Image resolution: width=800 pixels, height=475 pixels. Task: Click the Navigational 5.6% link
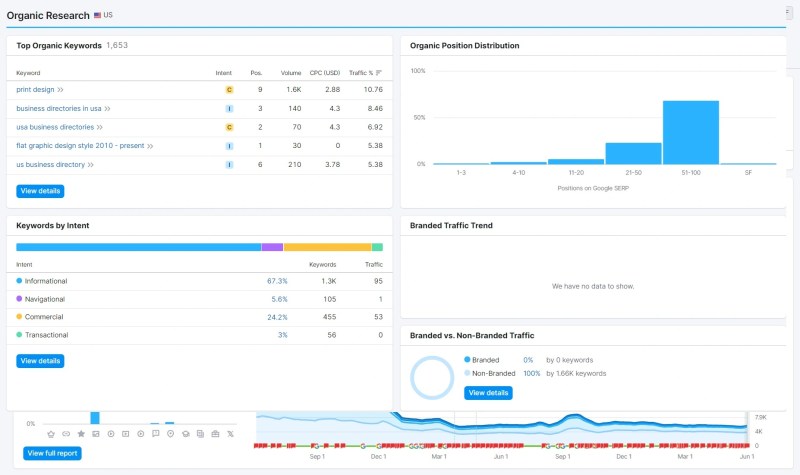click(x=279, y=299)
